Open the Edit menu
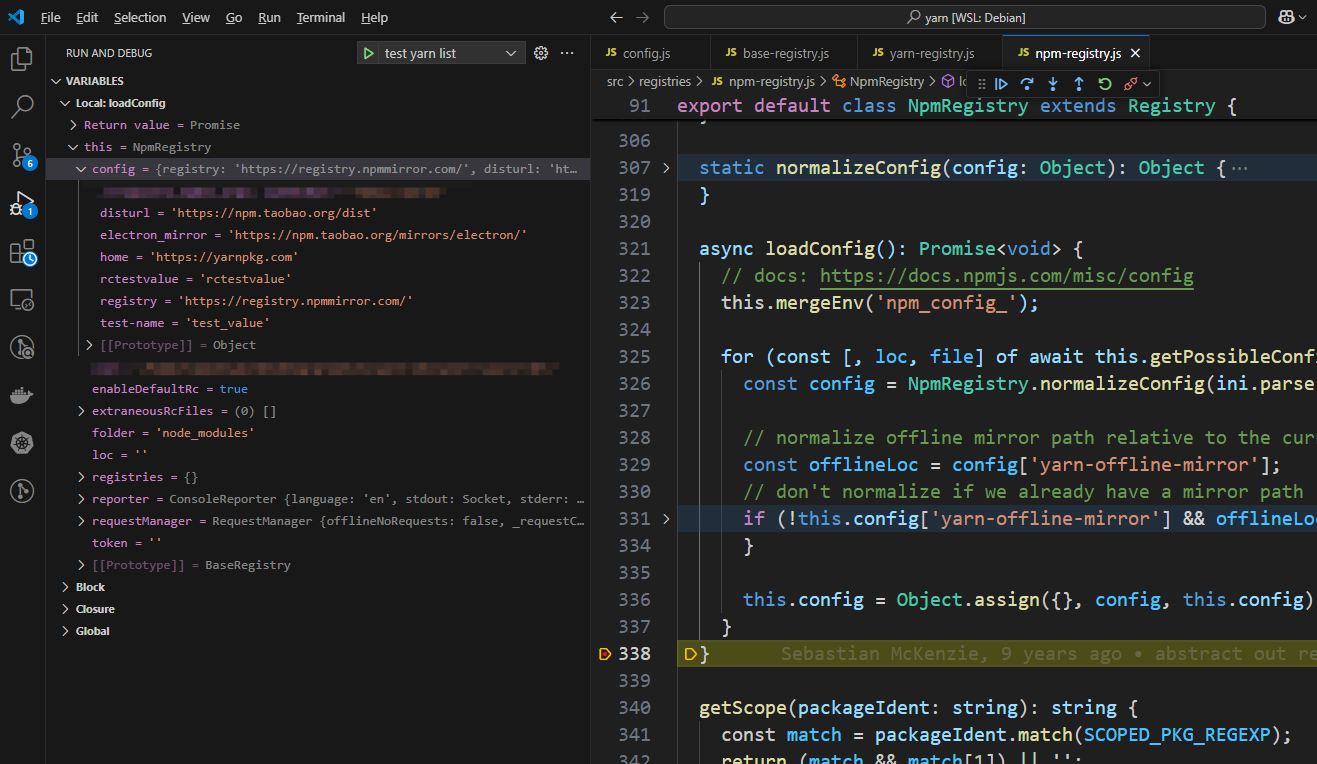Viewport: 1317px width, 764px height. pyautogui.click(x=87, y=17)
